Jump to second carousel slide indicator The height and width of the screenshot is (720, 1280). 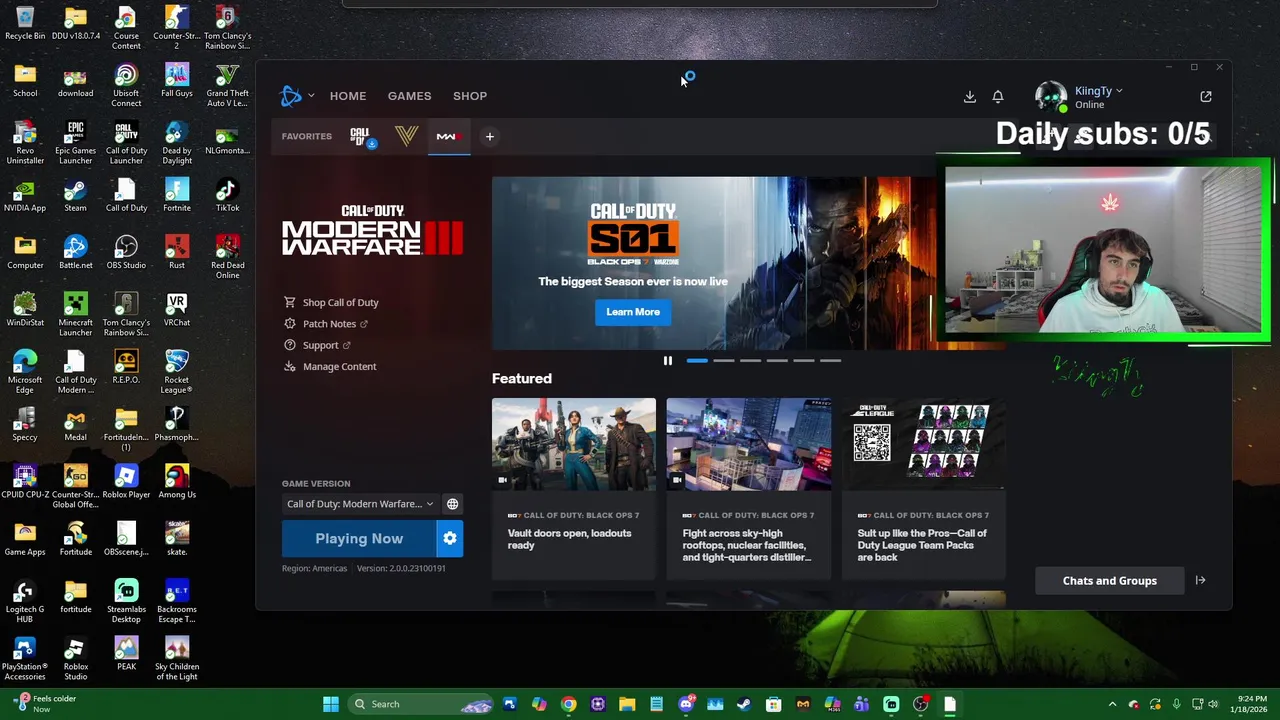pos(724,361)
